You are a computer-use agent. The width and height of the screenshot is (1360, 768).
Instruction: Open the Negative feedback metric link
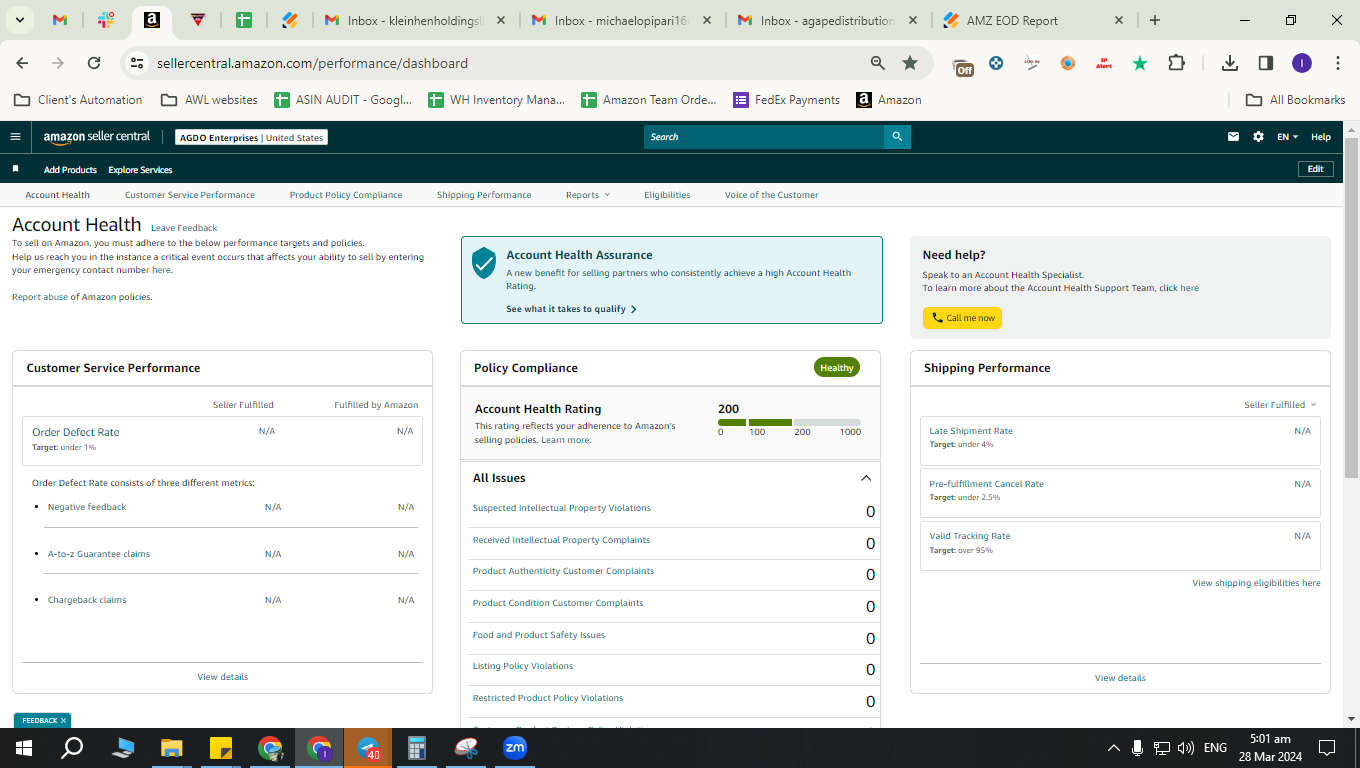pyautogui.click(x=87, y=507)
